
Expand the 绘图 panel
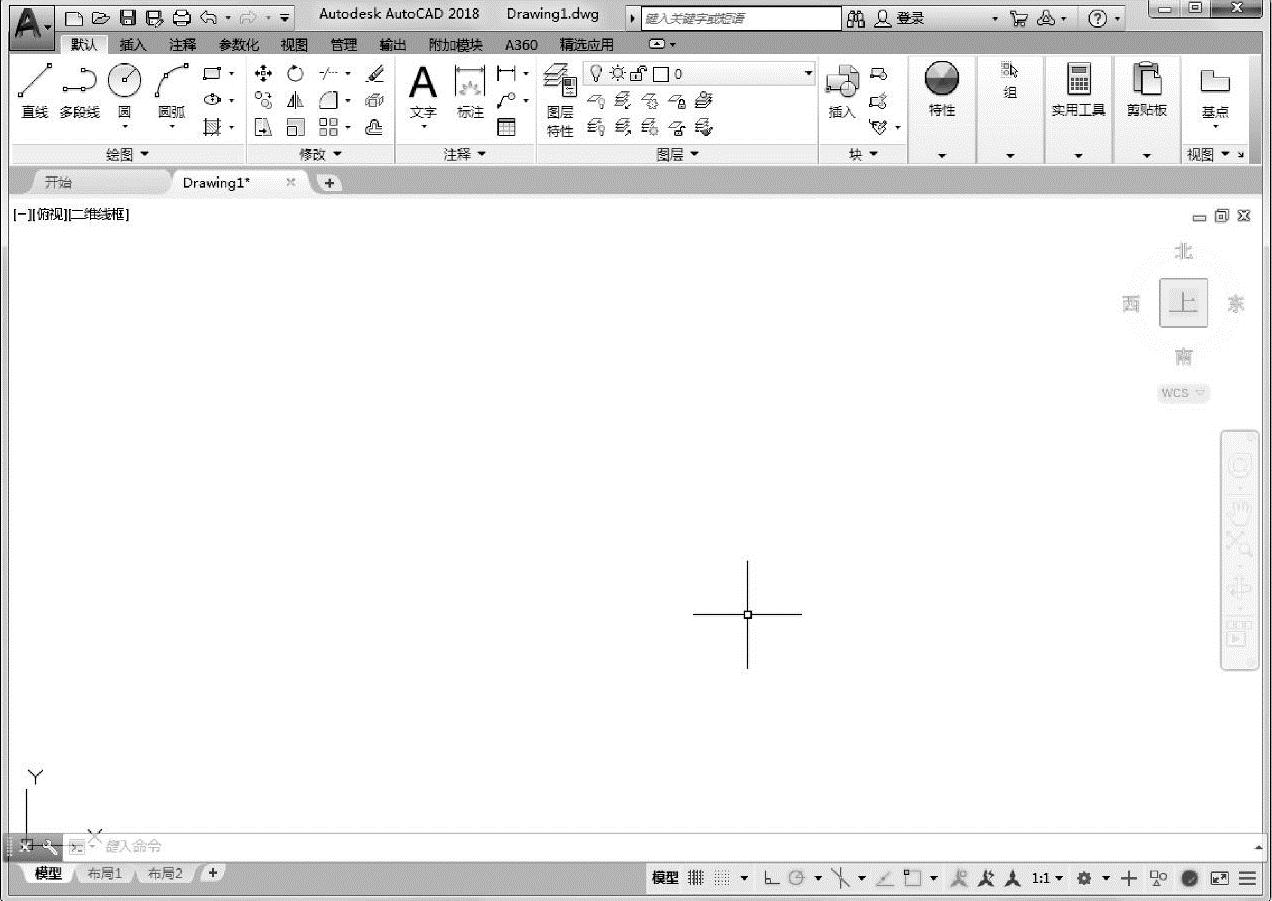127,154
